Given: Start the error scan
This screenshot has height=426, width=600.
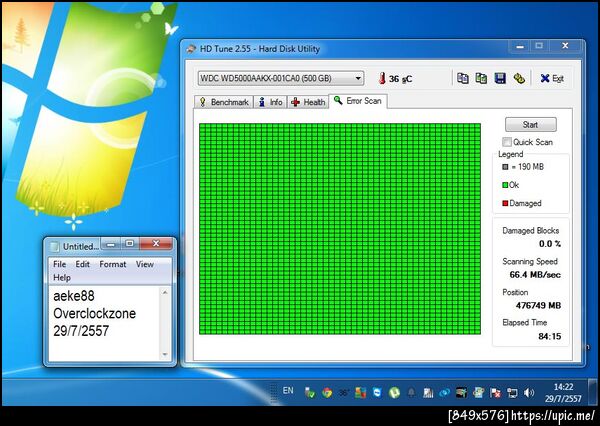Looking at the screenshot, I should point(530,124).
